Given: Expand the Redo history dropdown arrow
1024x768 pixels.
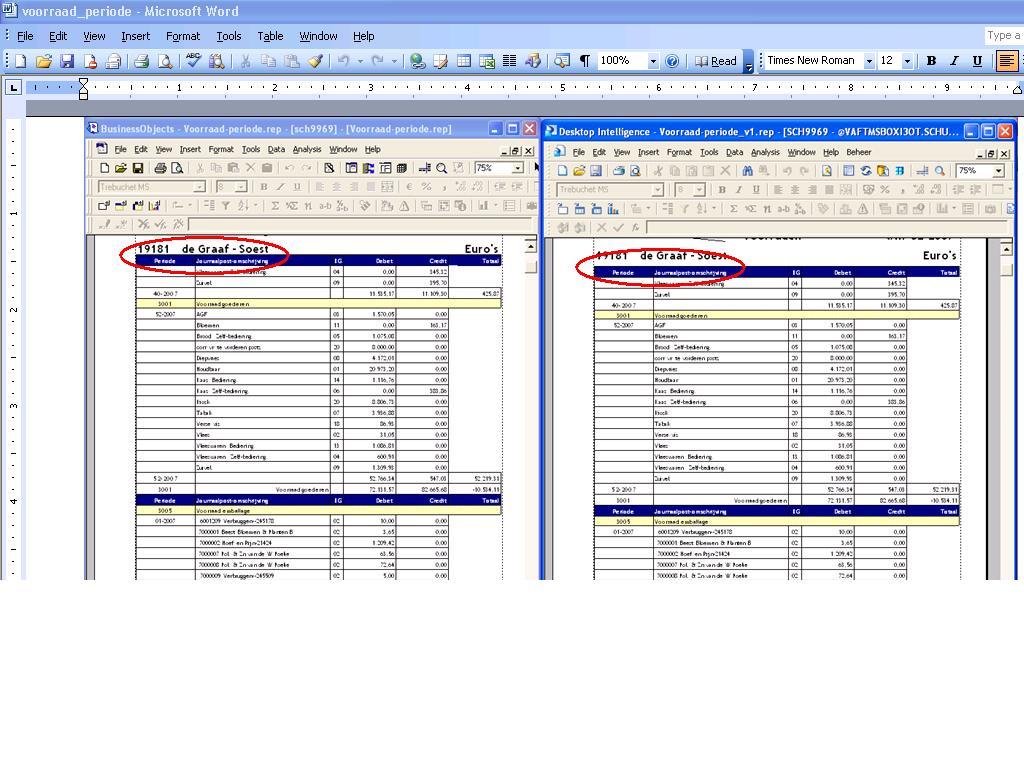Looking at the screenshot, I should coord(394,61).
